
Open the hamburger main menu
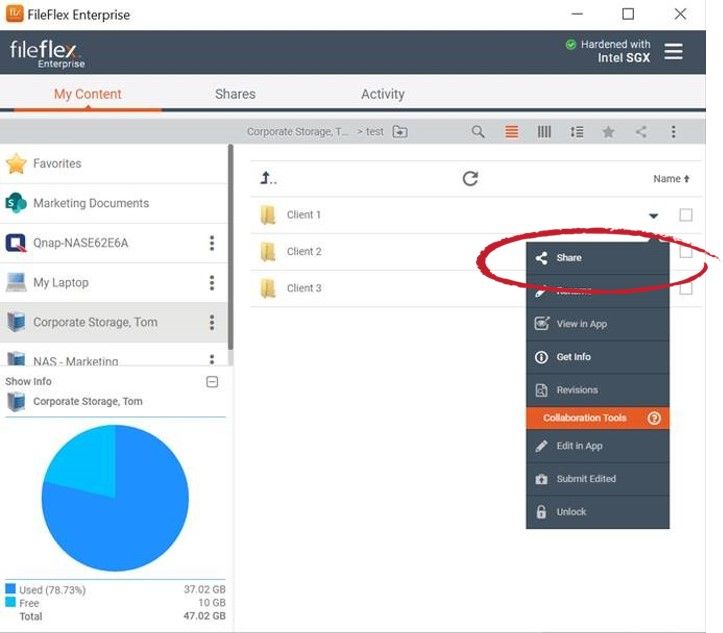[x=674, y=51]
